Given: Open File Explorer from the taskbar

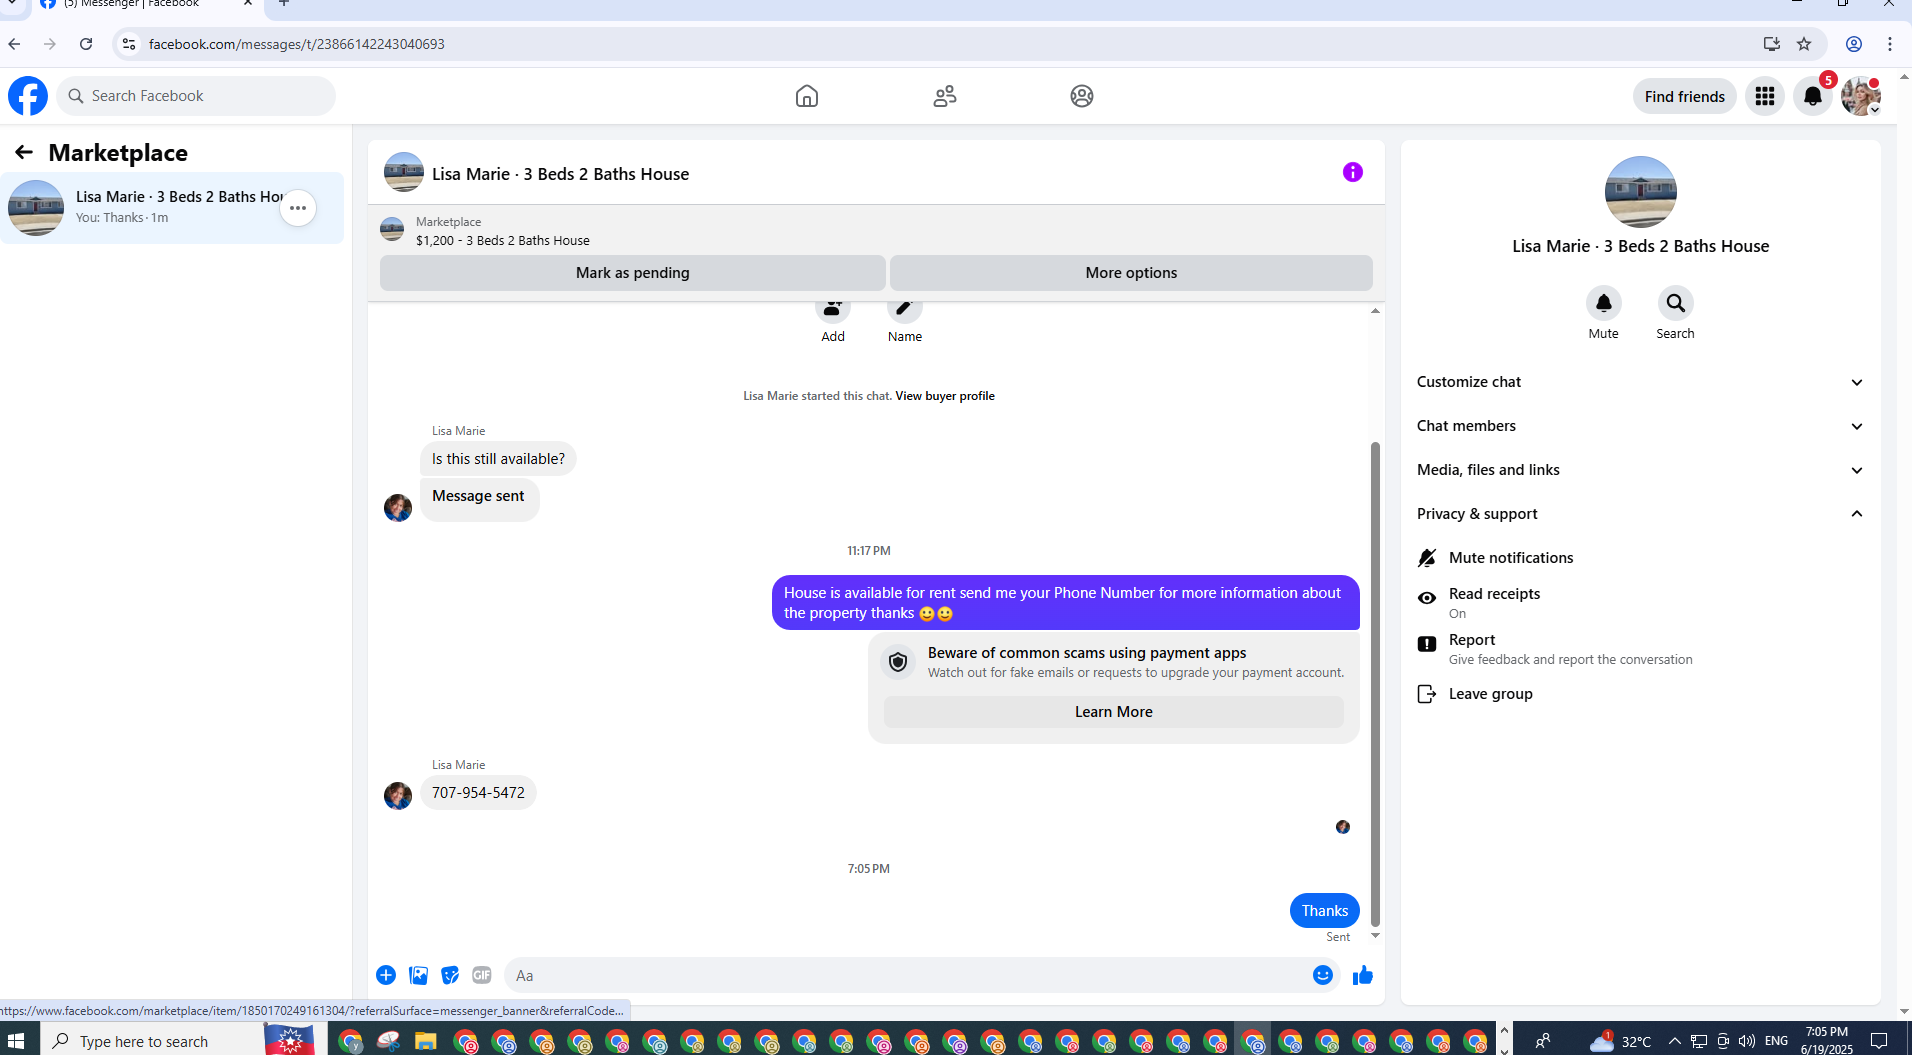Looking at the screenshot, I should point(425,1041).
